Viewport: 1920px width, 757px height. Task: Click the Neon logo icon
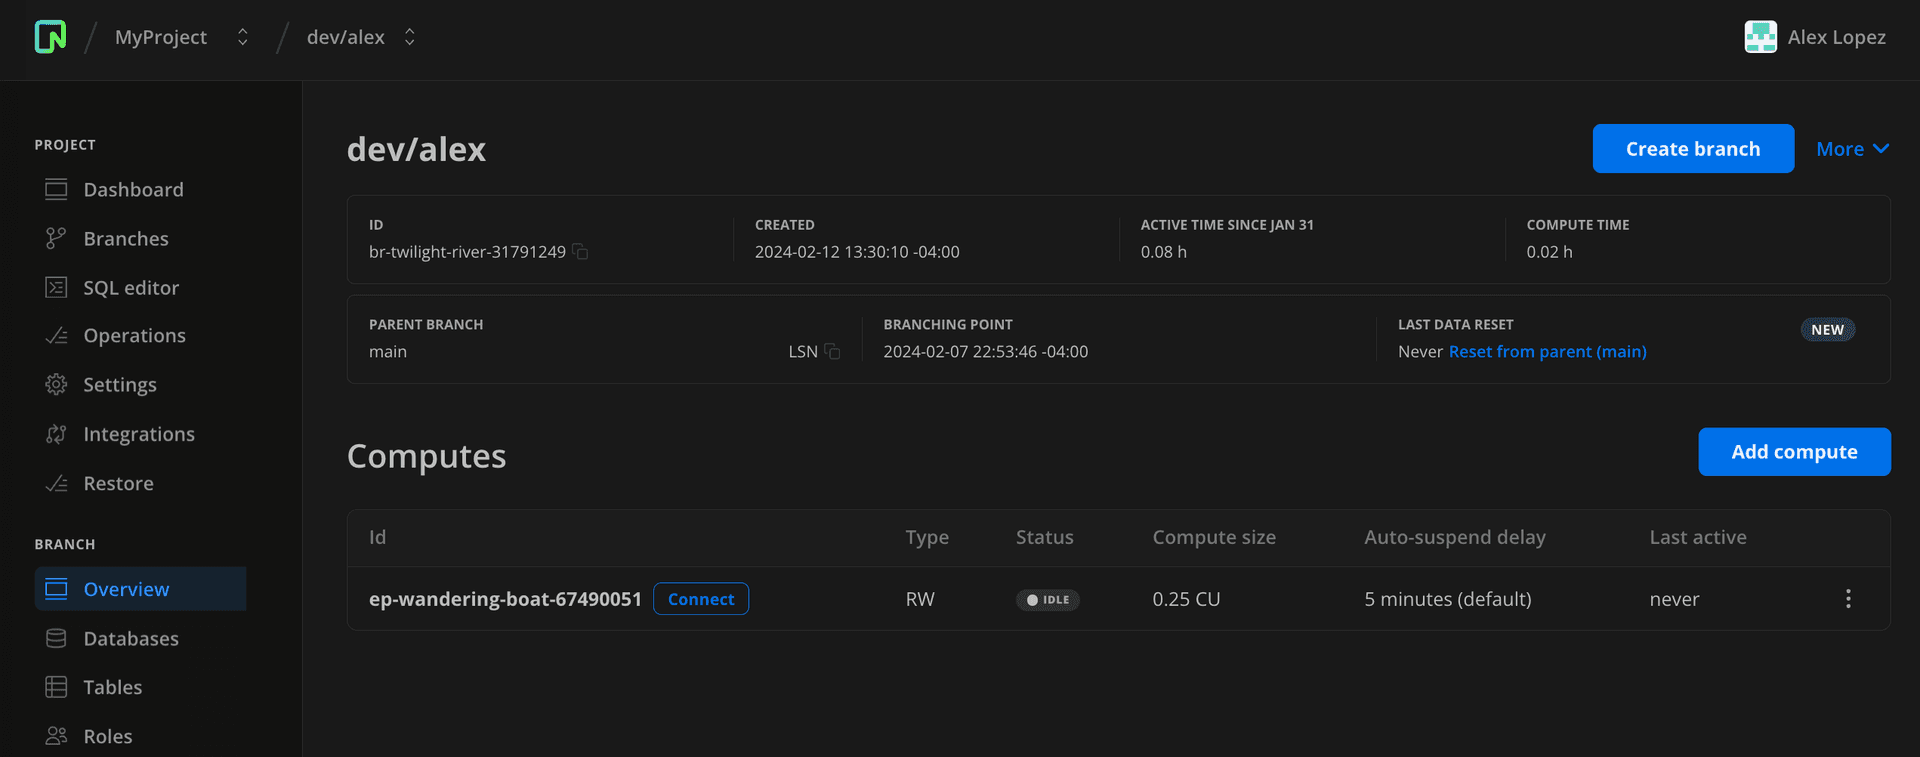click(x=50, y=37)
